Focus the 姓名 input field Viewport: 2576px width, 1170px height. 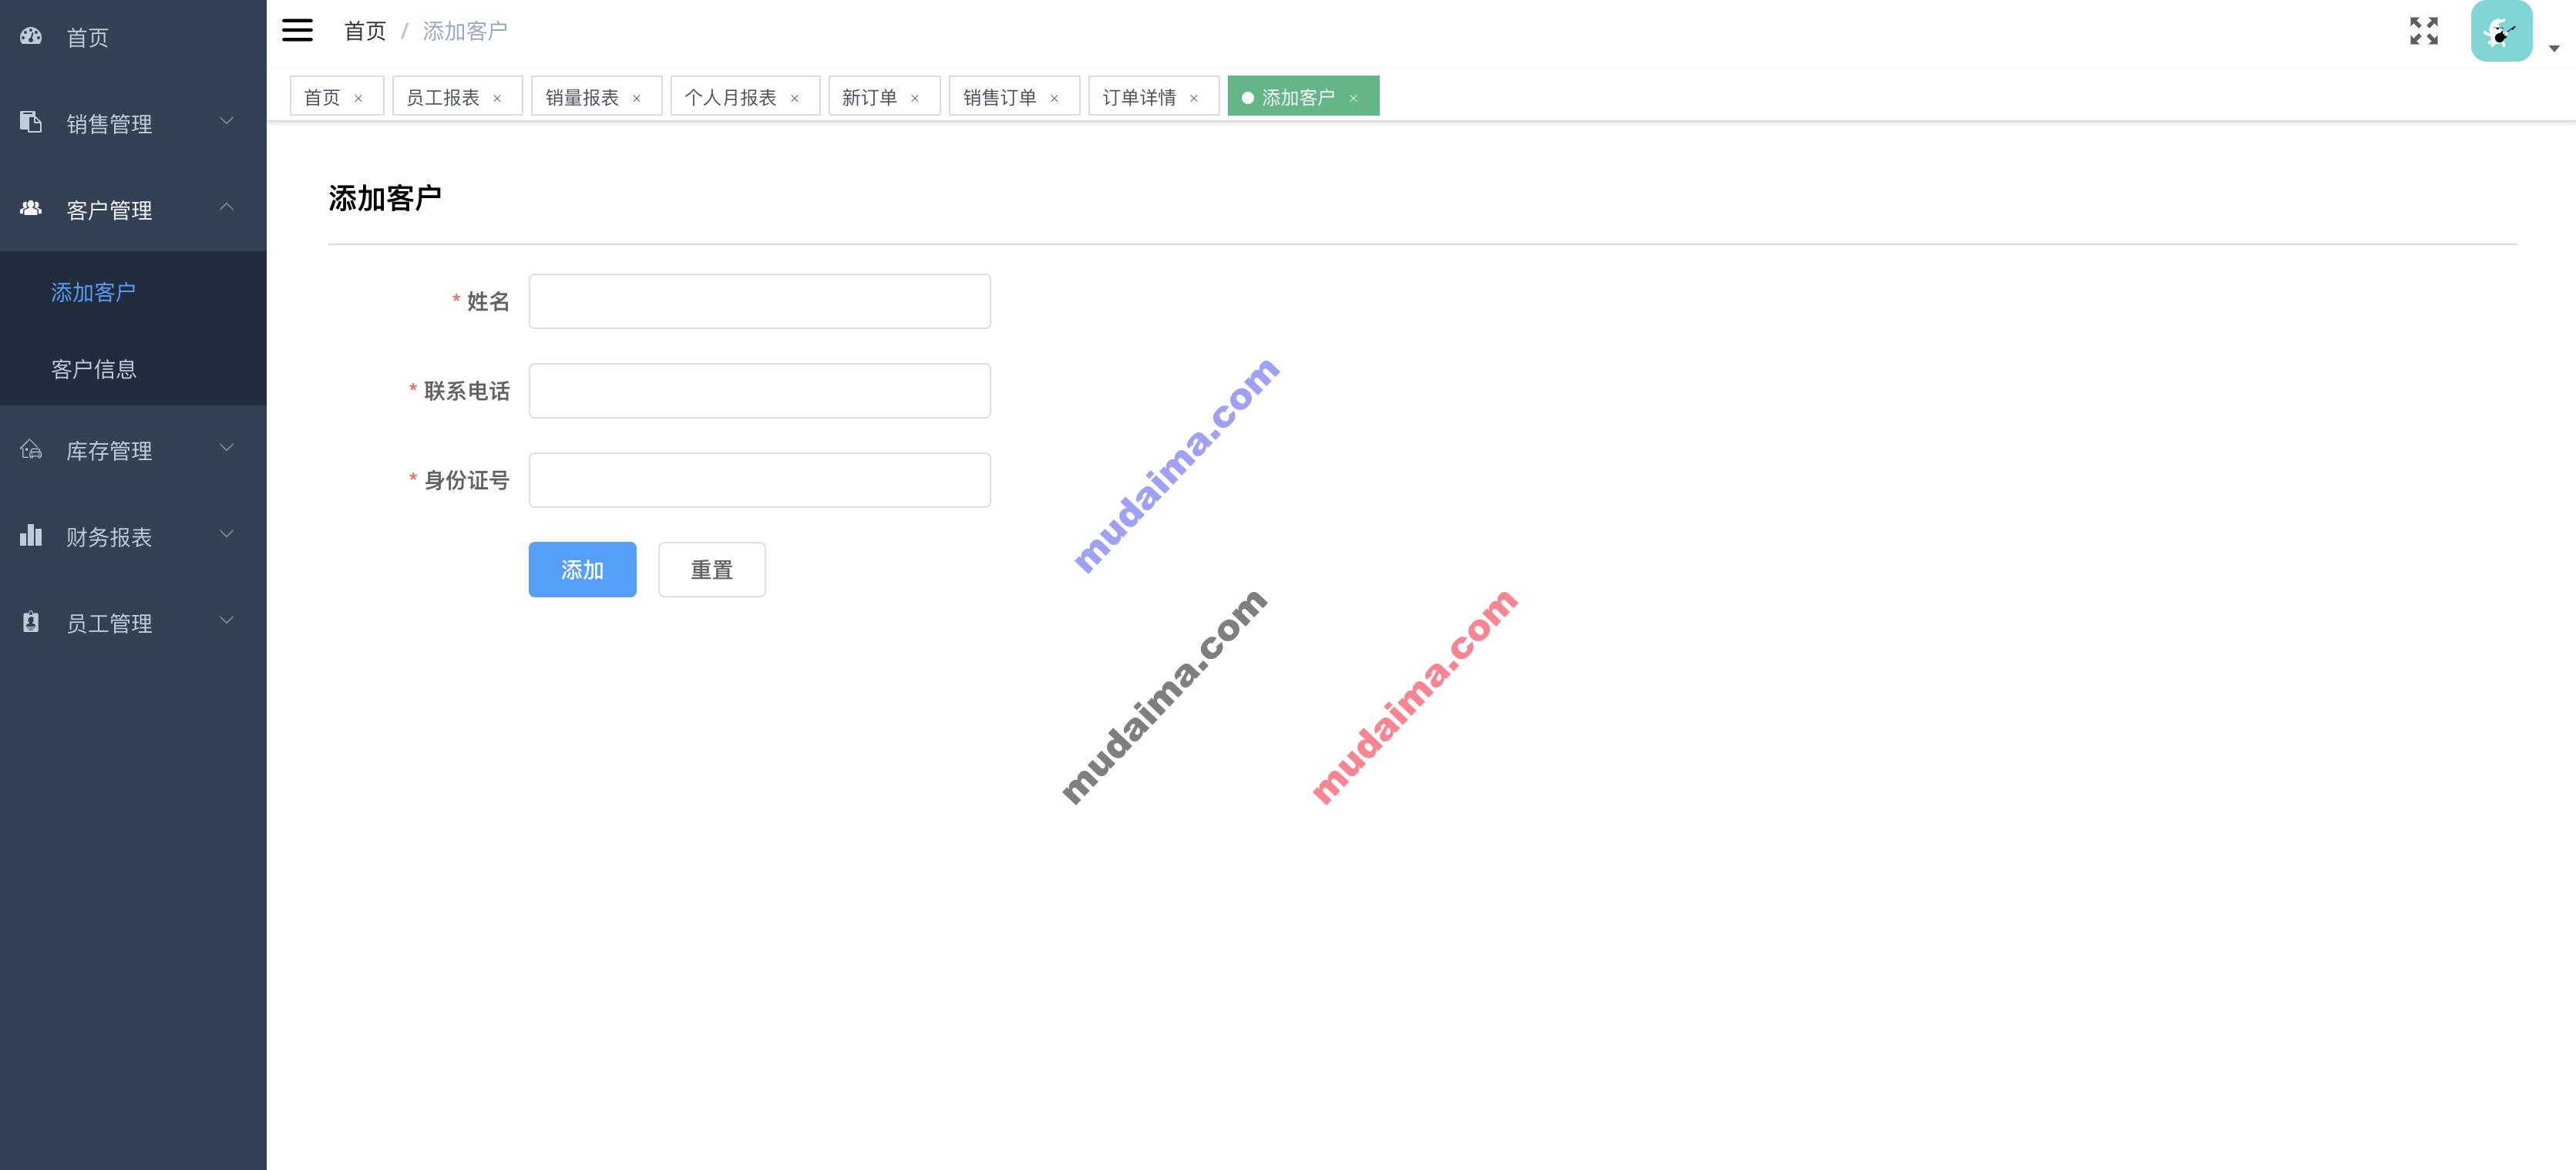coord(760,301)
